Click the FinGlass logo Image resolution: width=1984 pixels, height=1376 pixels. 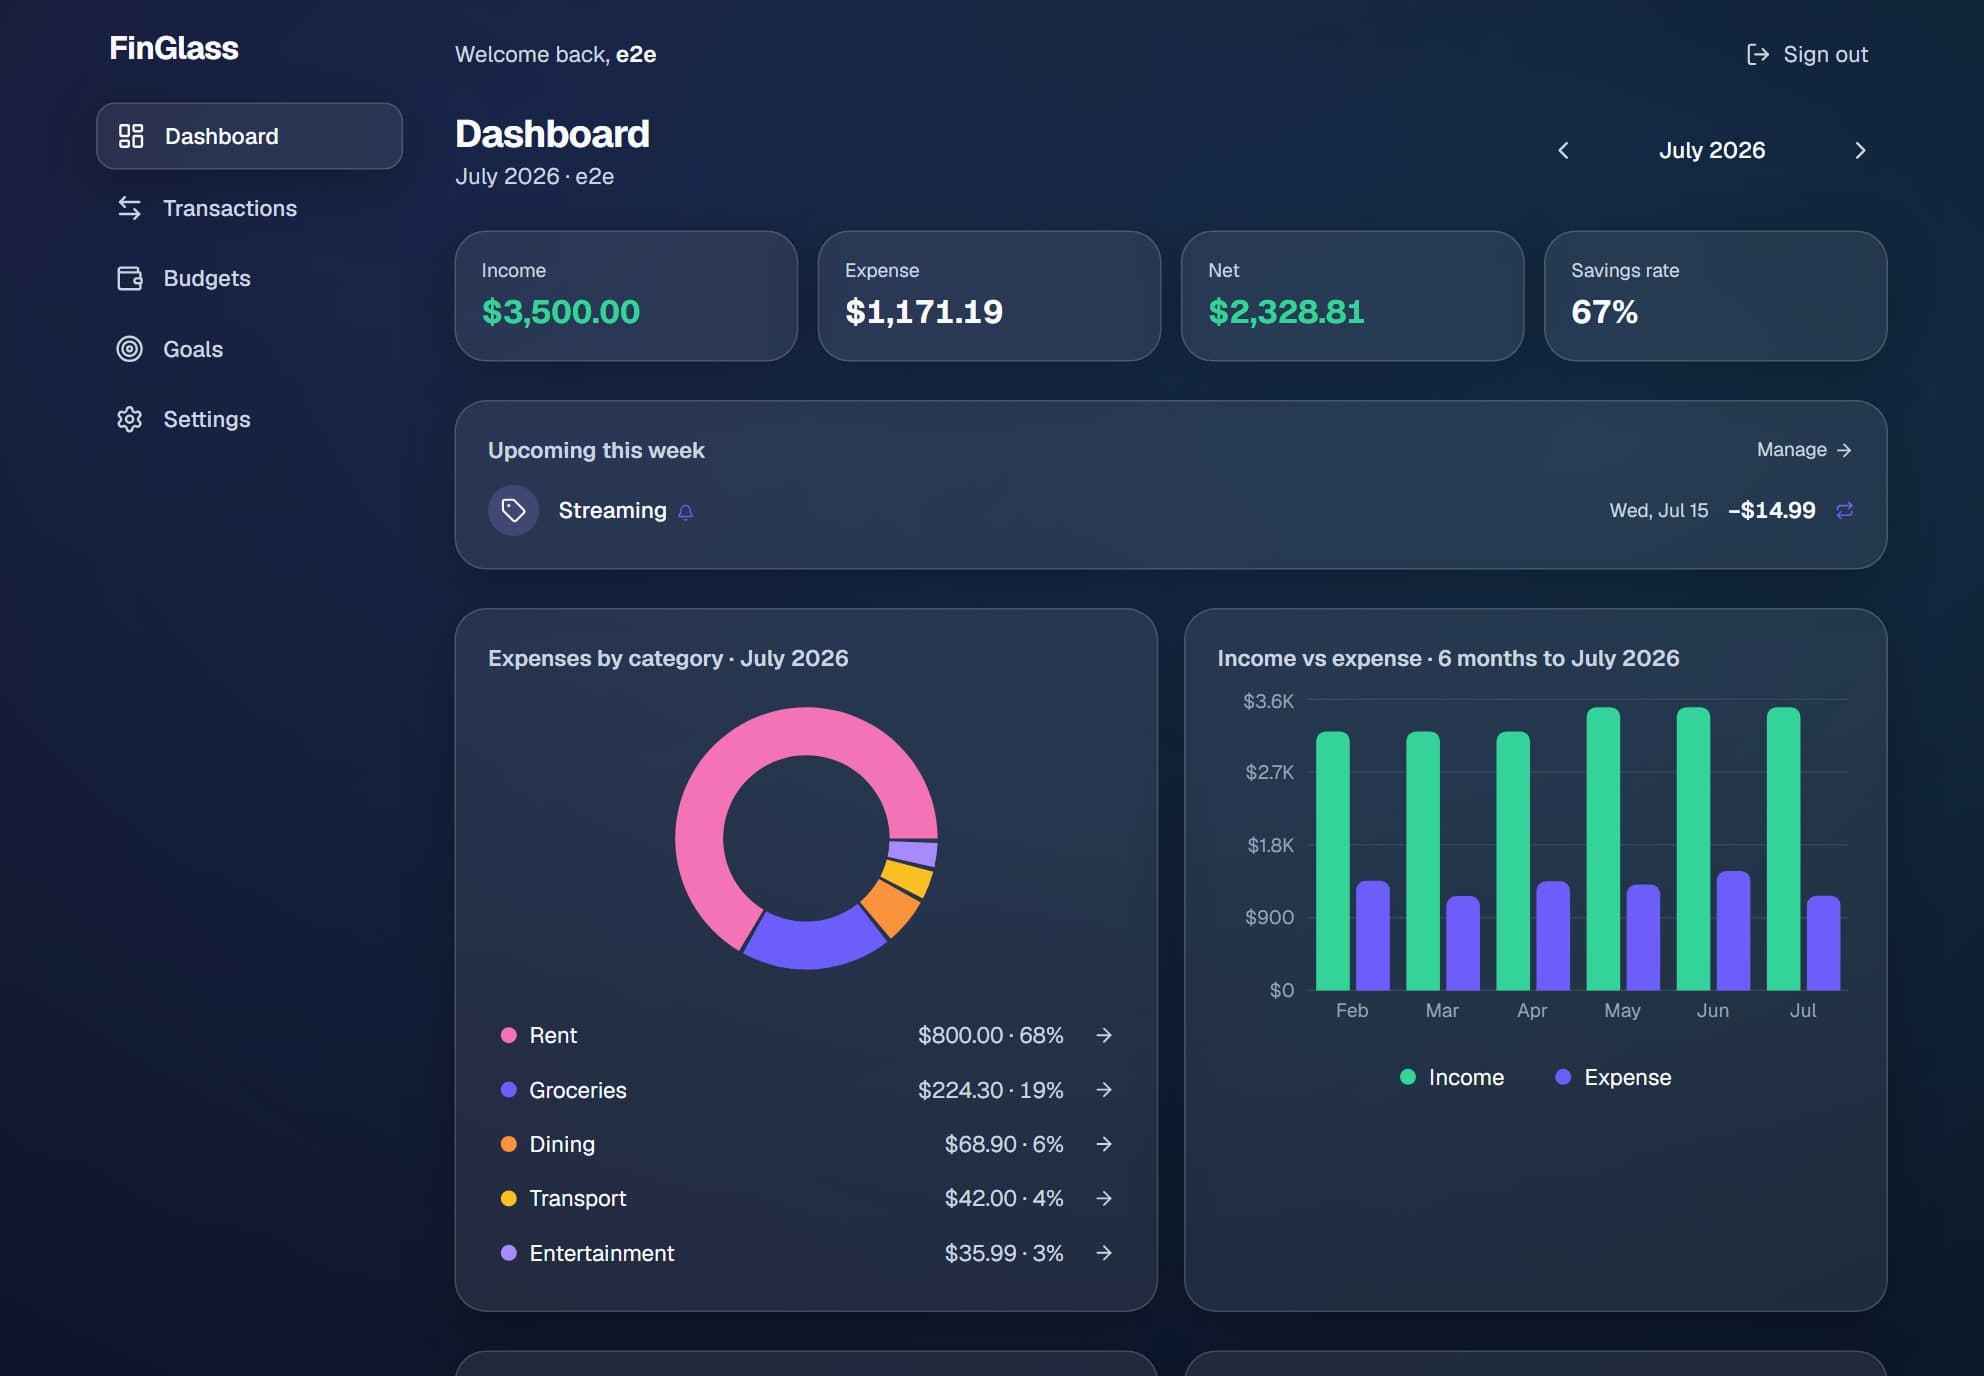174,48
